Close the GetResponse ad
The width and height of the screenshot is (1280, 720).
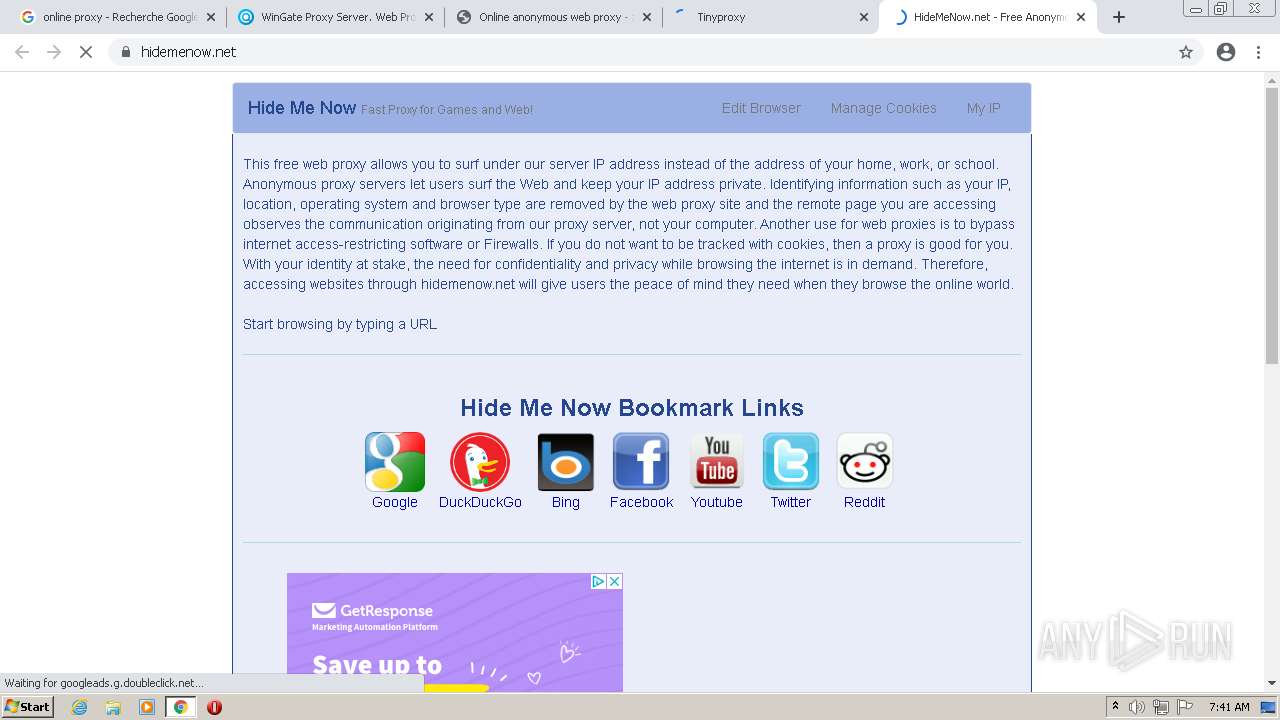615,581
